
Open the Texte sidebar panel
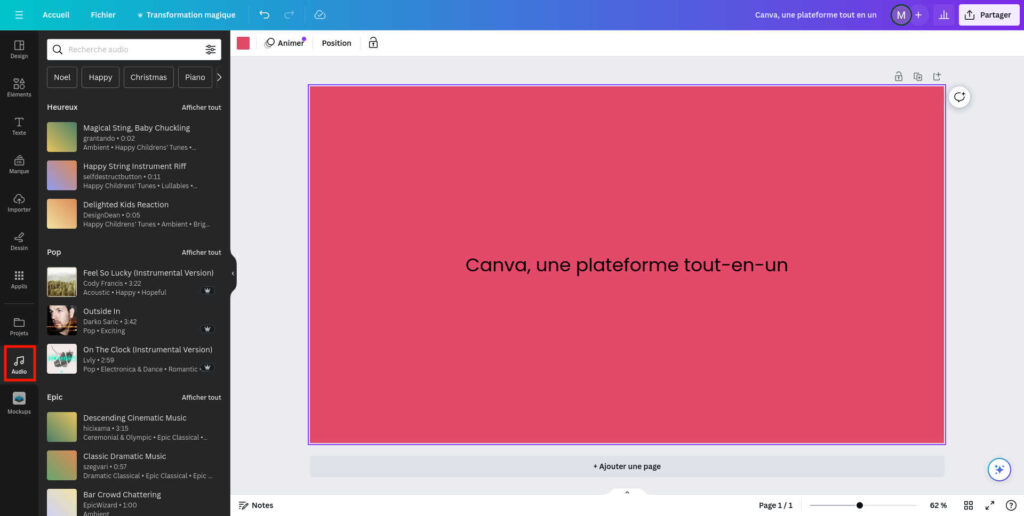19,126
